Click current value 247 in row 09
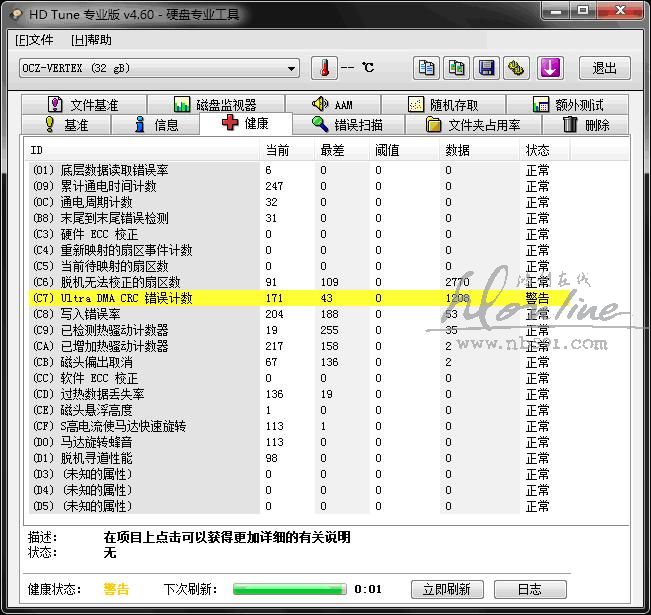 274,186
